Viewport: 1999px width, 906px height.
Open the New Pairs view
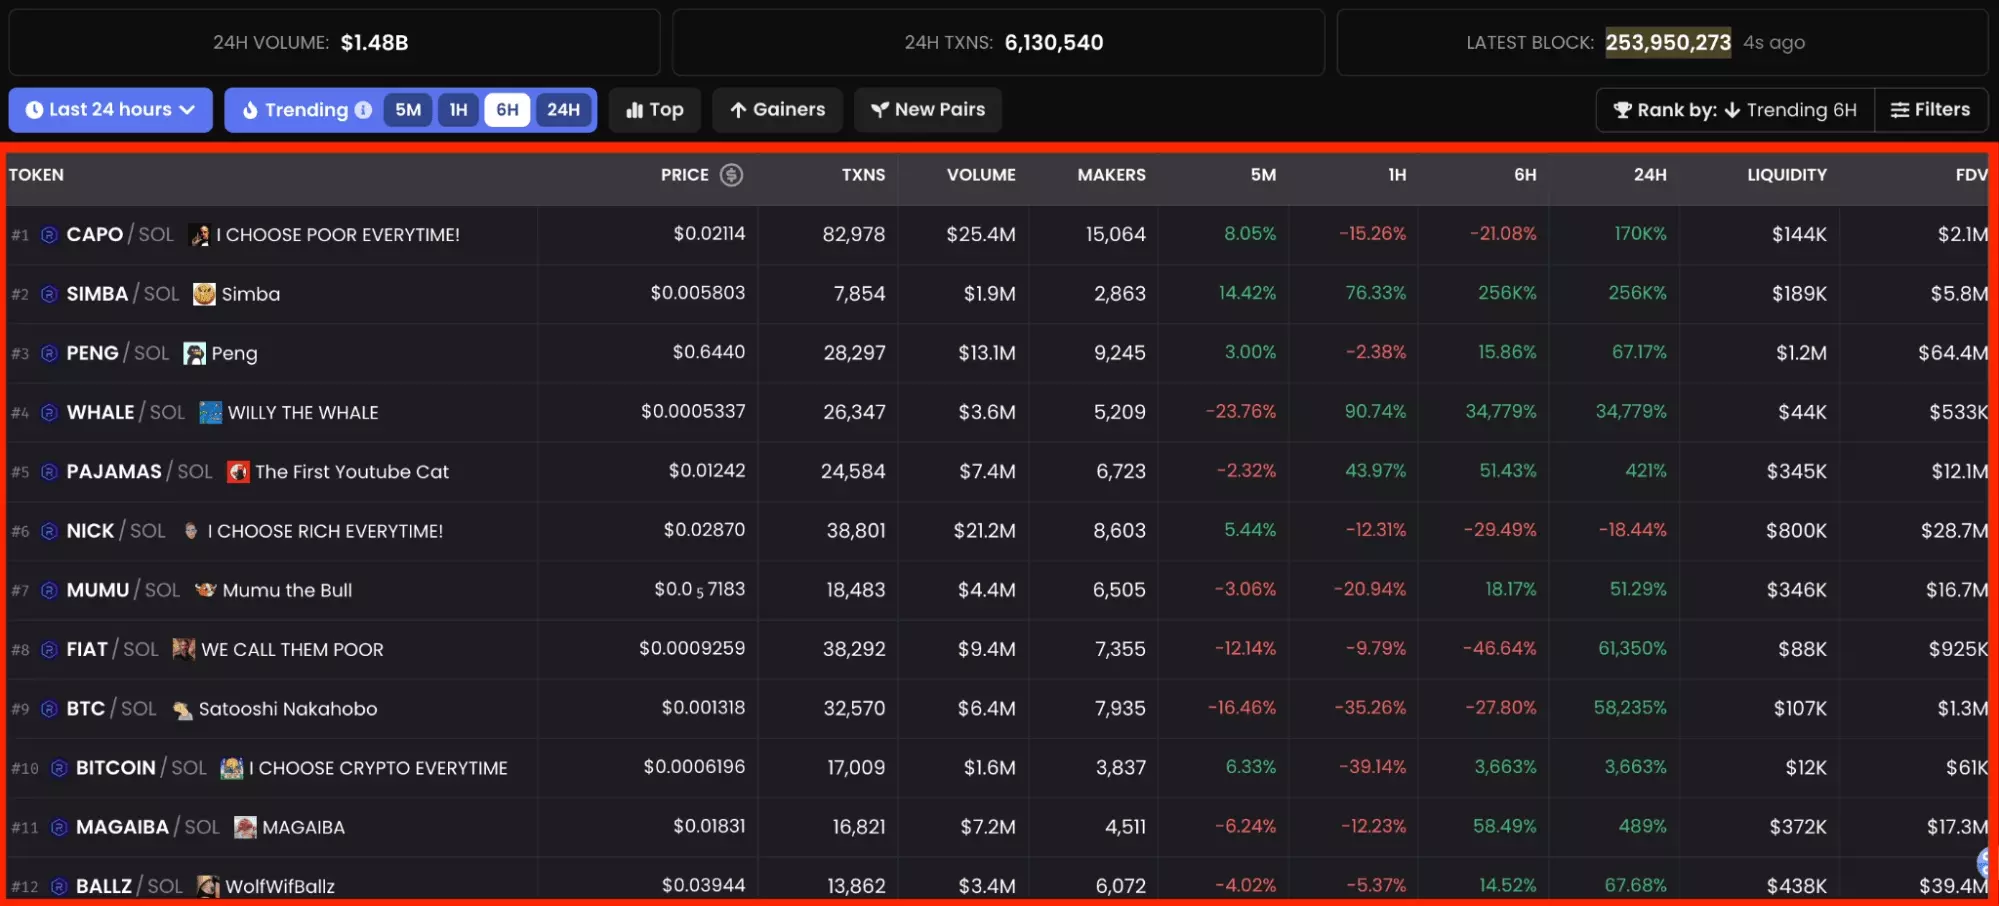(x=928, y=110)
